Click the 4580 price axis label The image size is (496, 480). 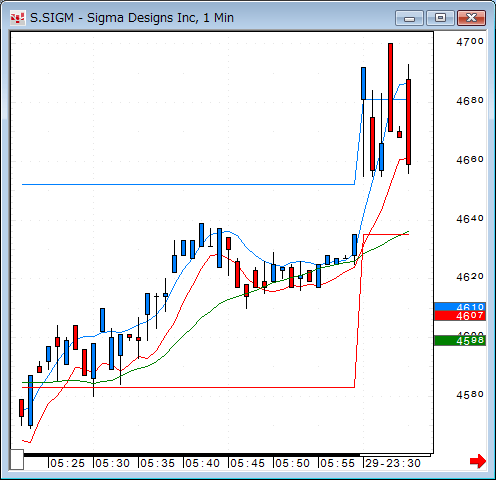pyautogui.click(x=470, y=395)
